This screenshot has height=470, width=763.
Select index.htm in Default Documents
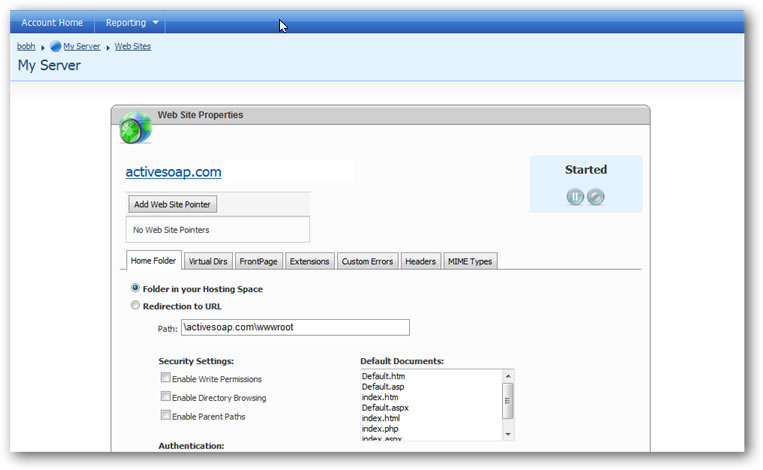pyautogui.click(x=380, y=397)
